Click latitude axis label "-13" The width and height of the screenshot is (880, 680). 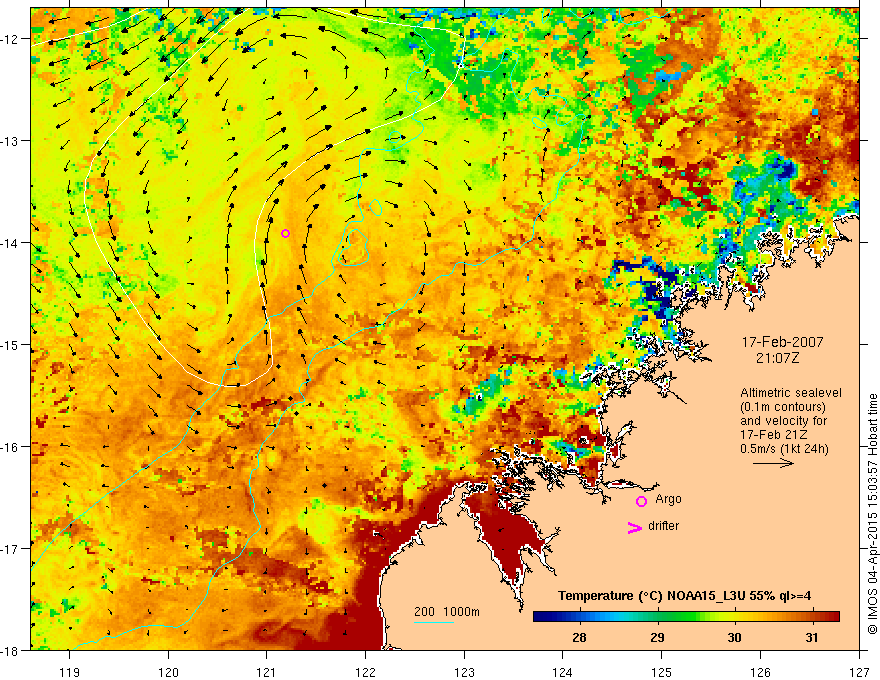click(x=11, y=140)
